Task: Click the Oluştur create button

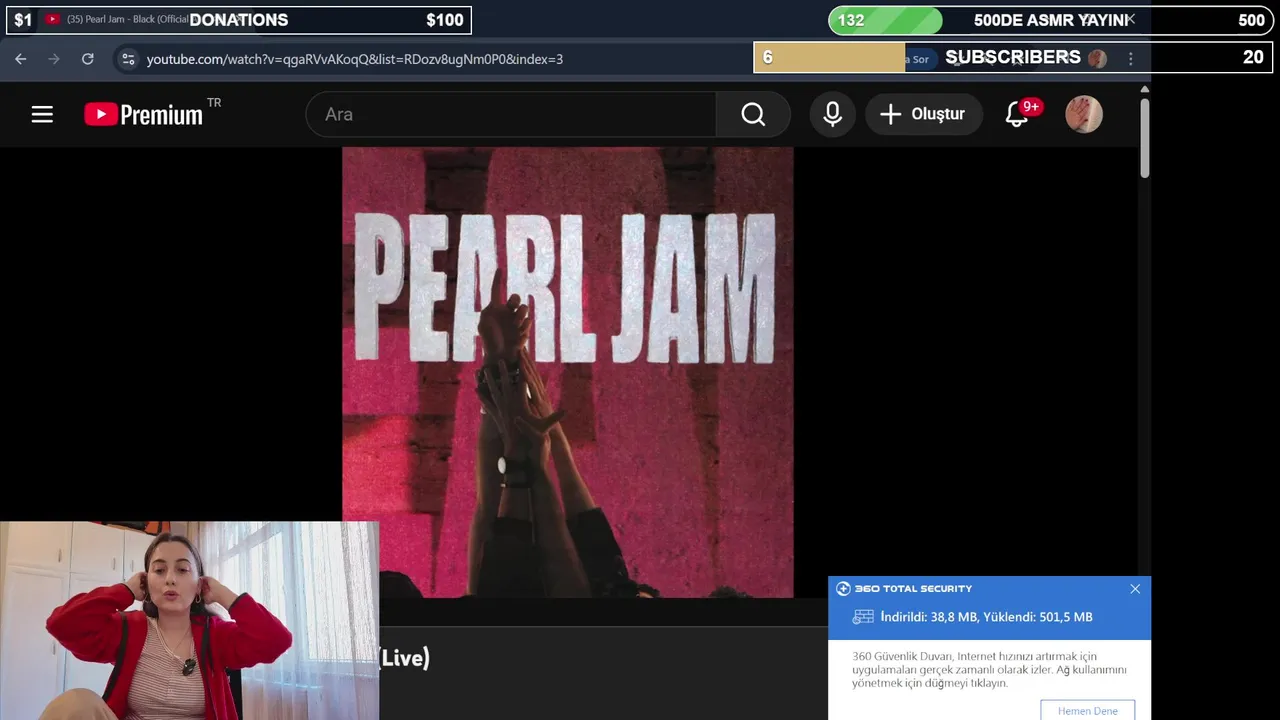Action: (923, 114)
